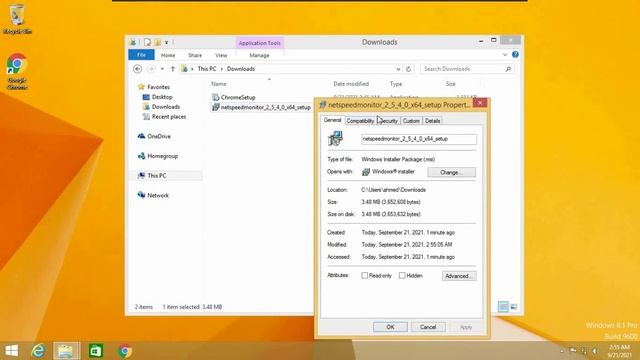Switch to the Custom tab
The image size is (640, 360).
pos(411,121)
